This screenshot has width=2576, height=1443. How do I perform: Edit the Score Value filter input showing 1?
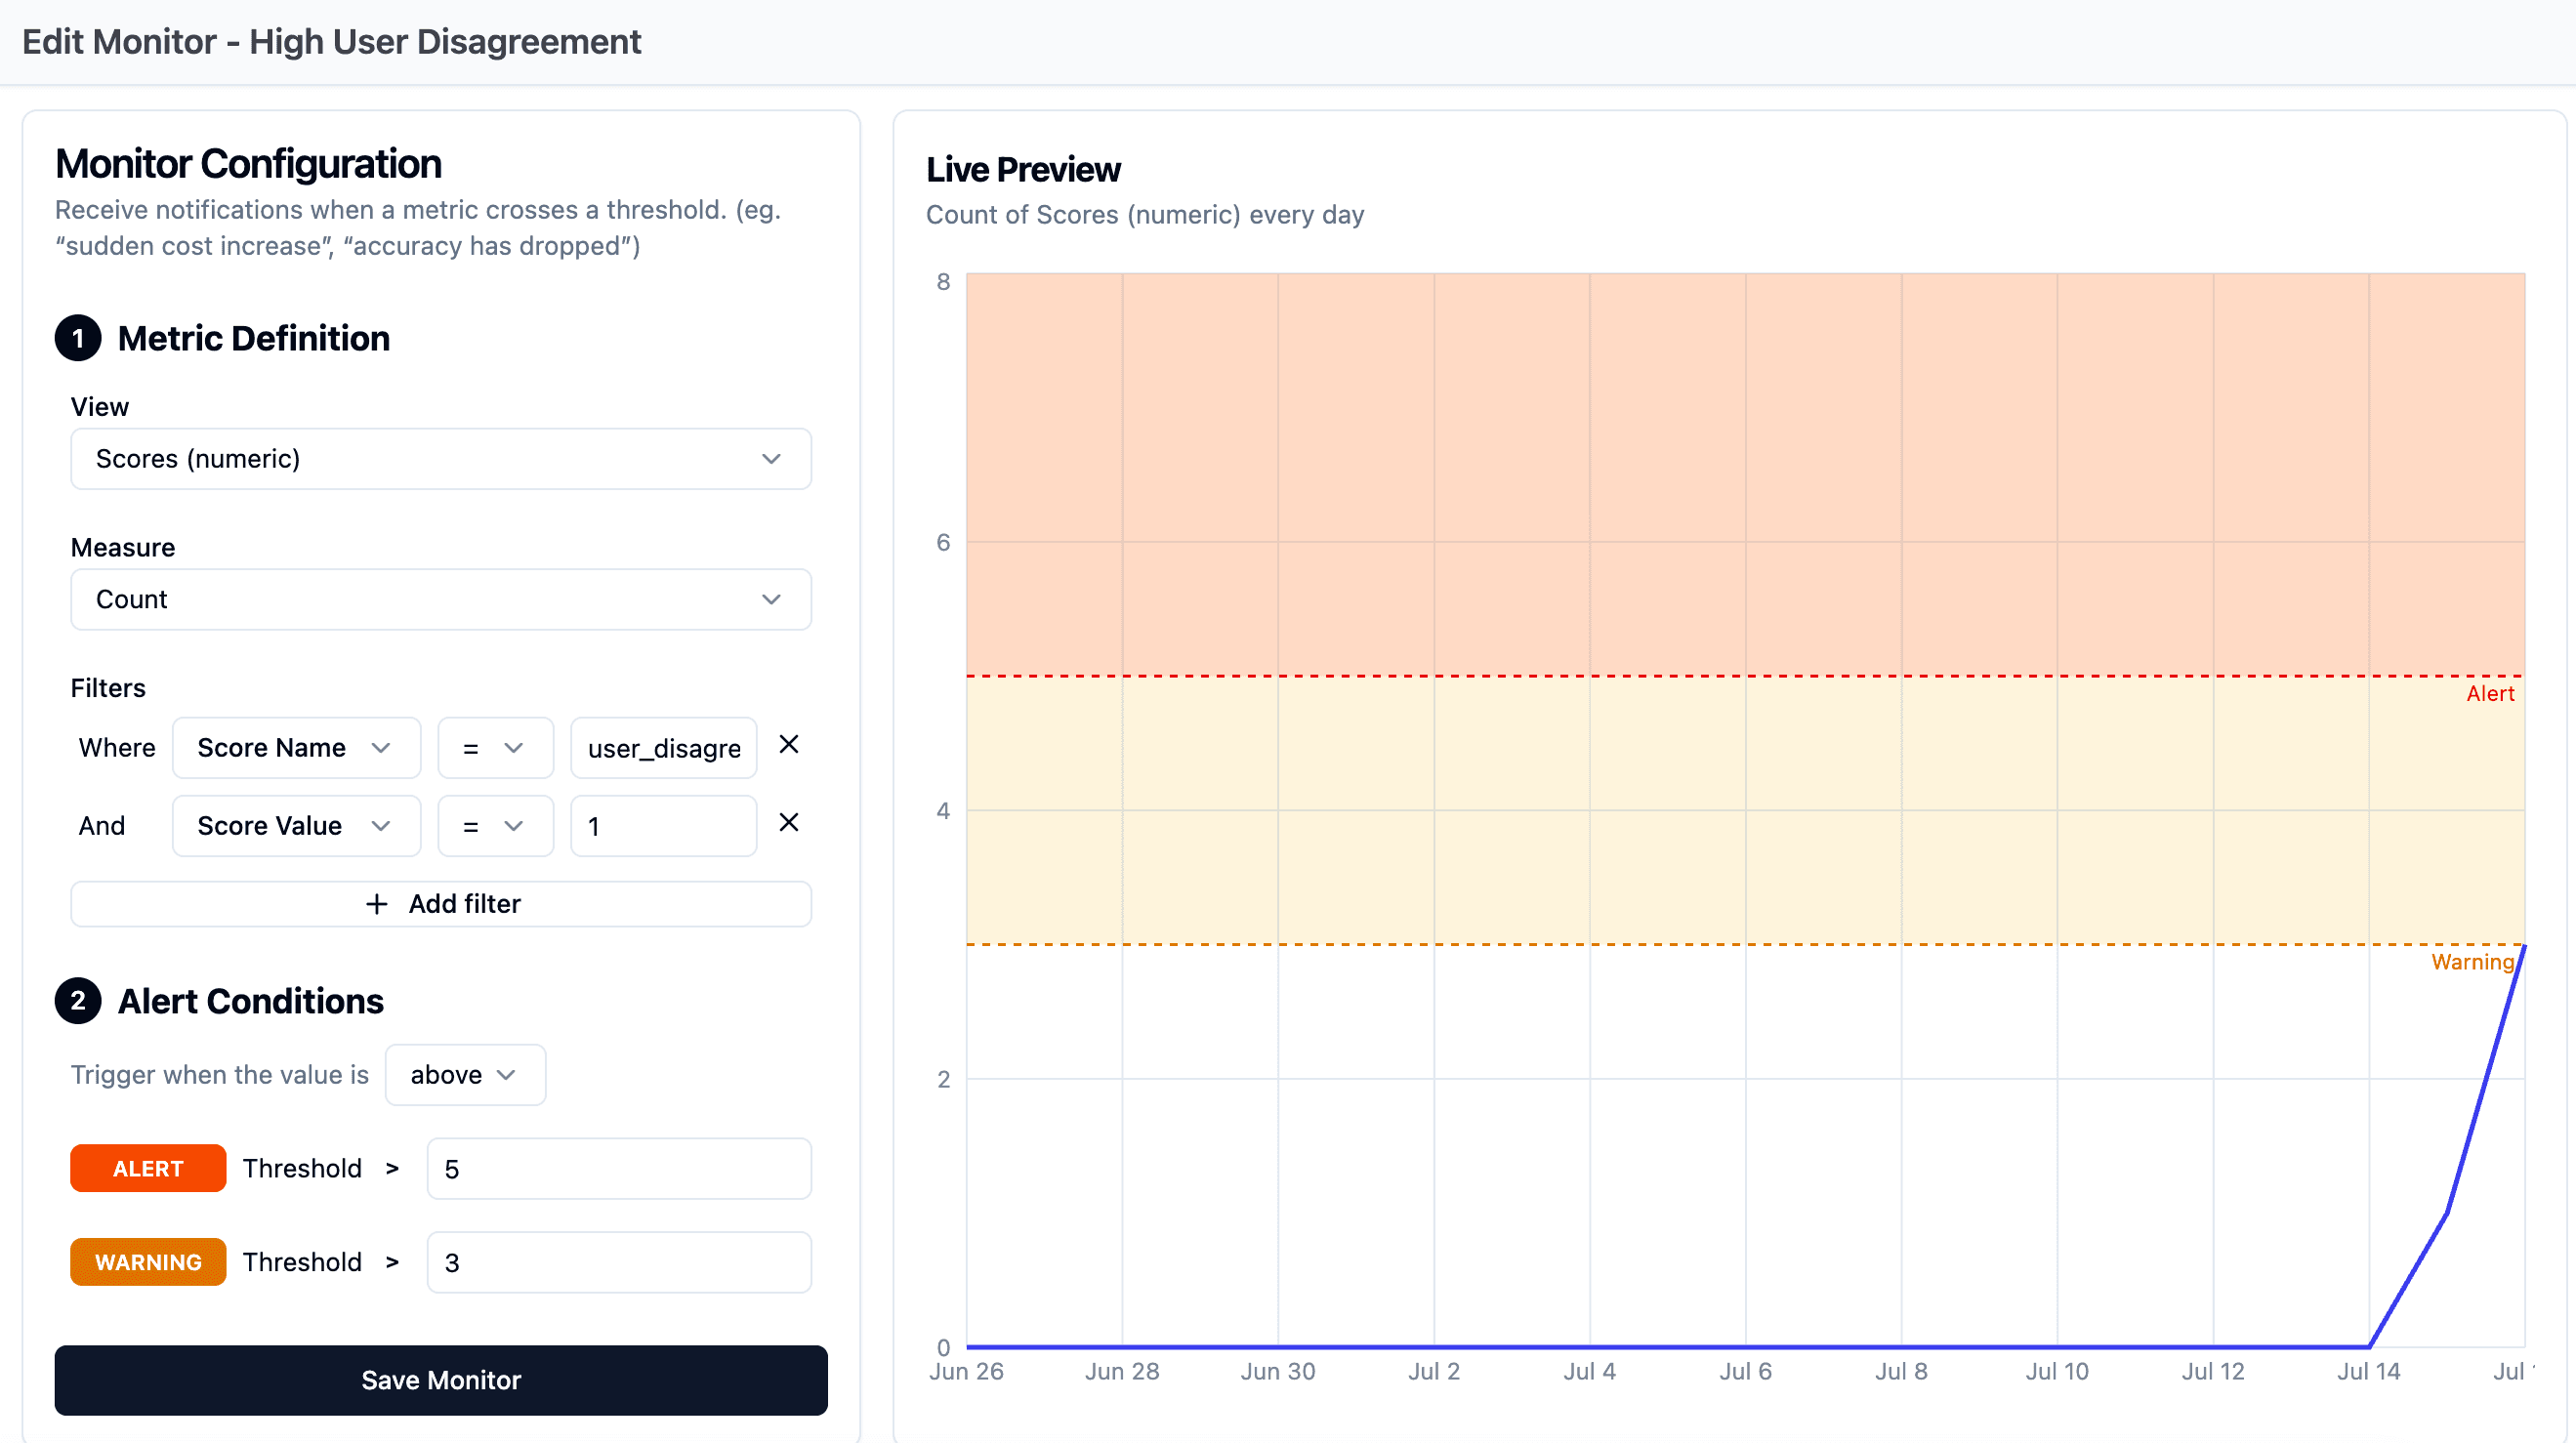663,826
